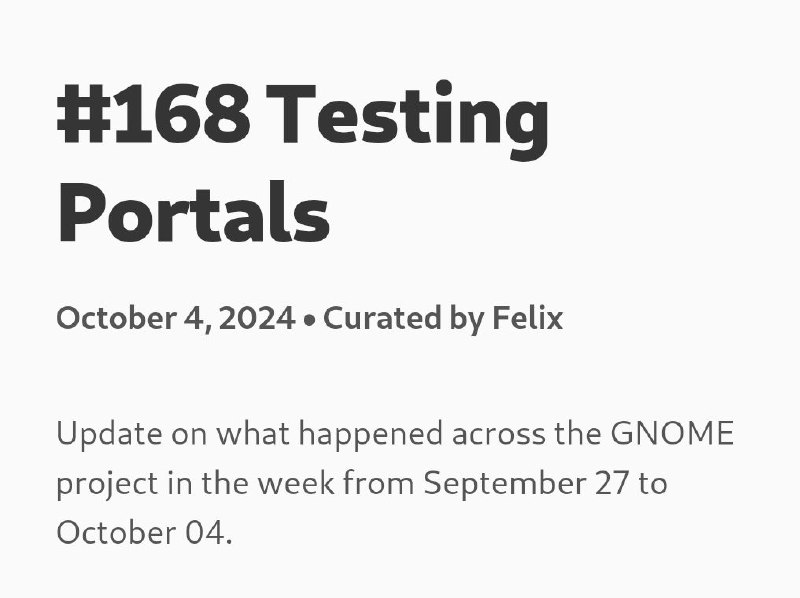Click the word "week" in the summary

pos(295,483)
